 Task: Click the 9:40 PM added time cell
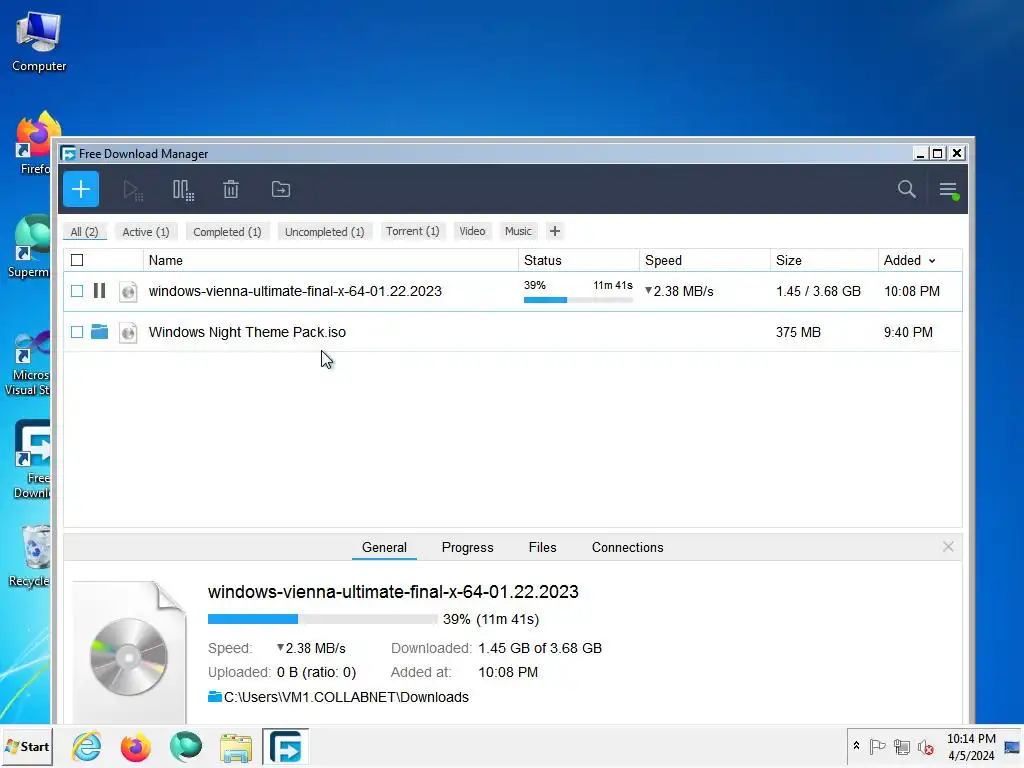(x=908, y=332)
